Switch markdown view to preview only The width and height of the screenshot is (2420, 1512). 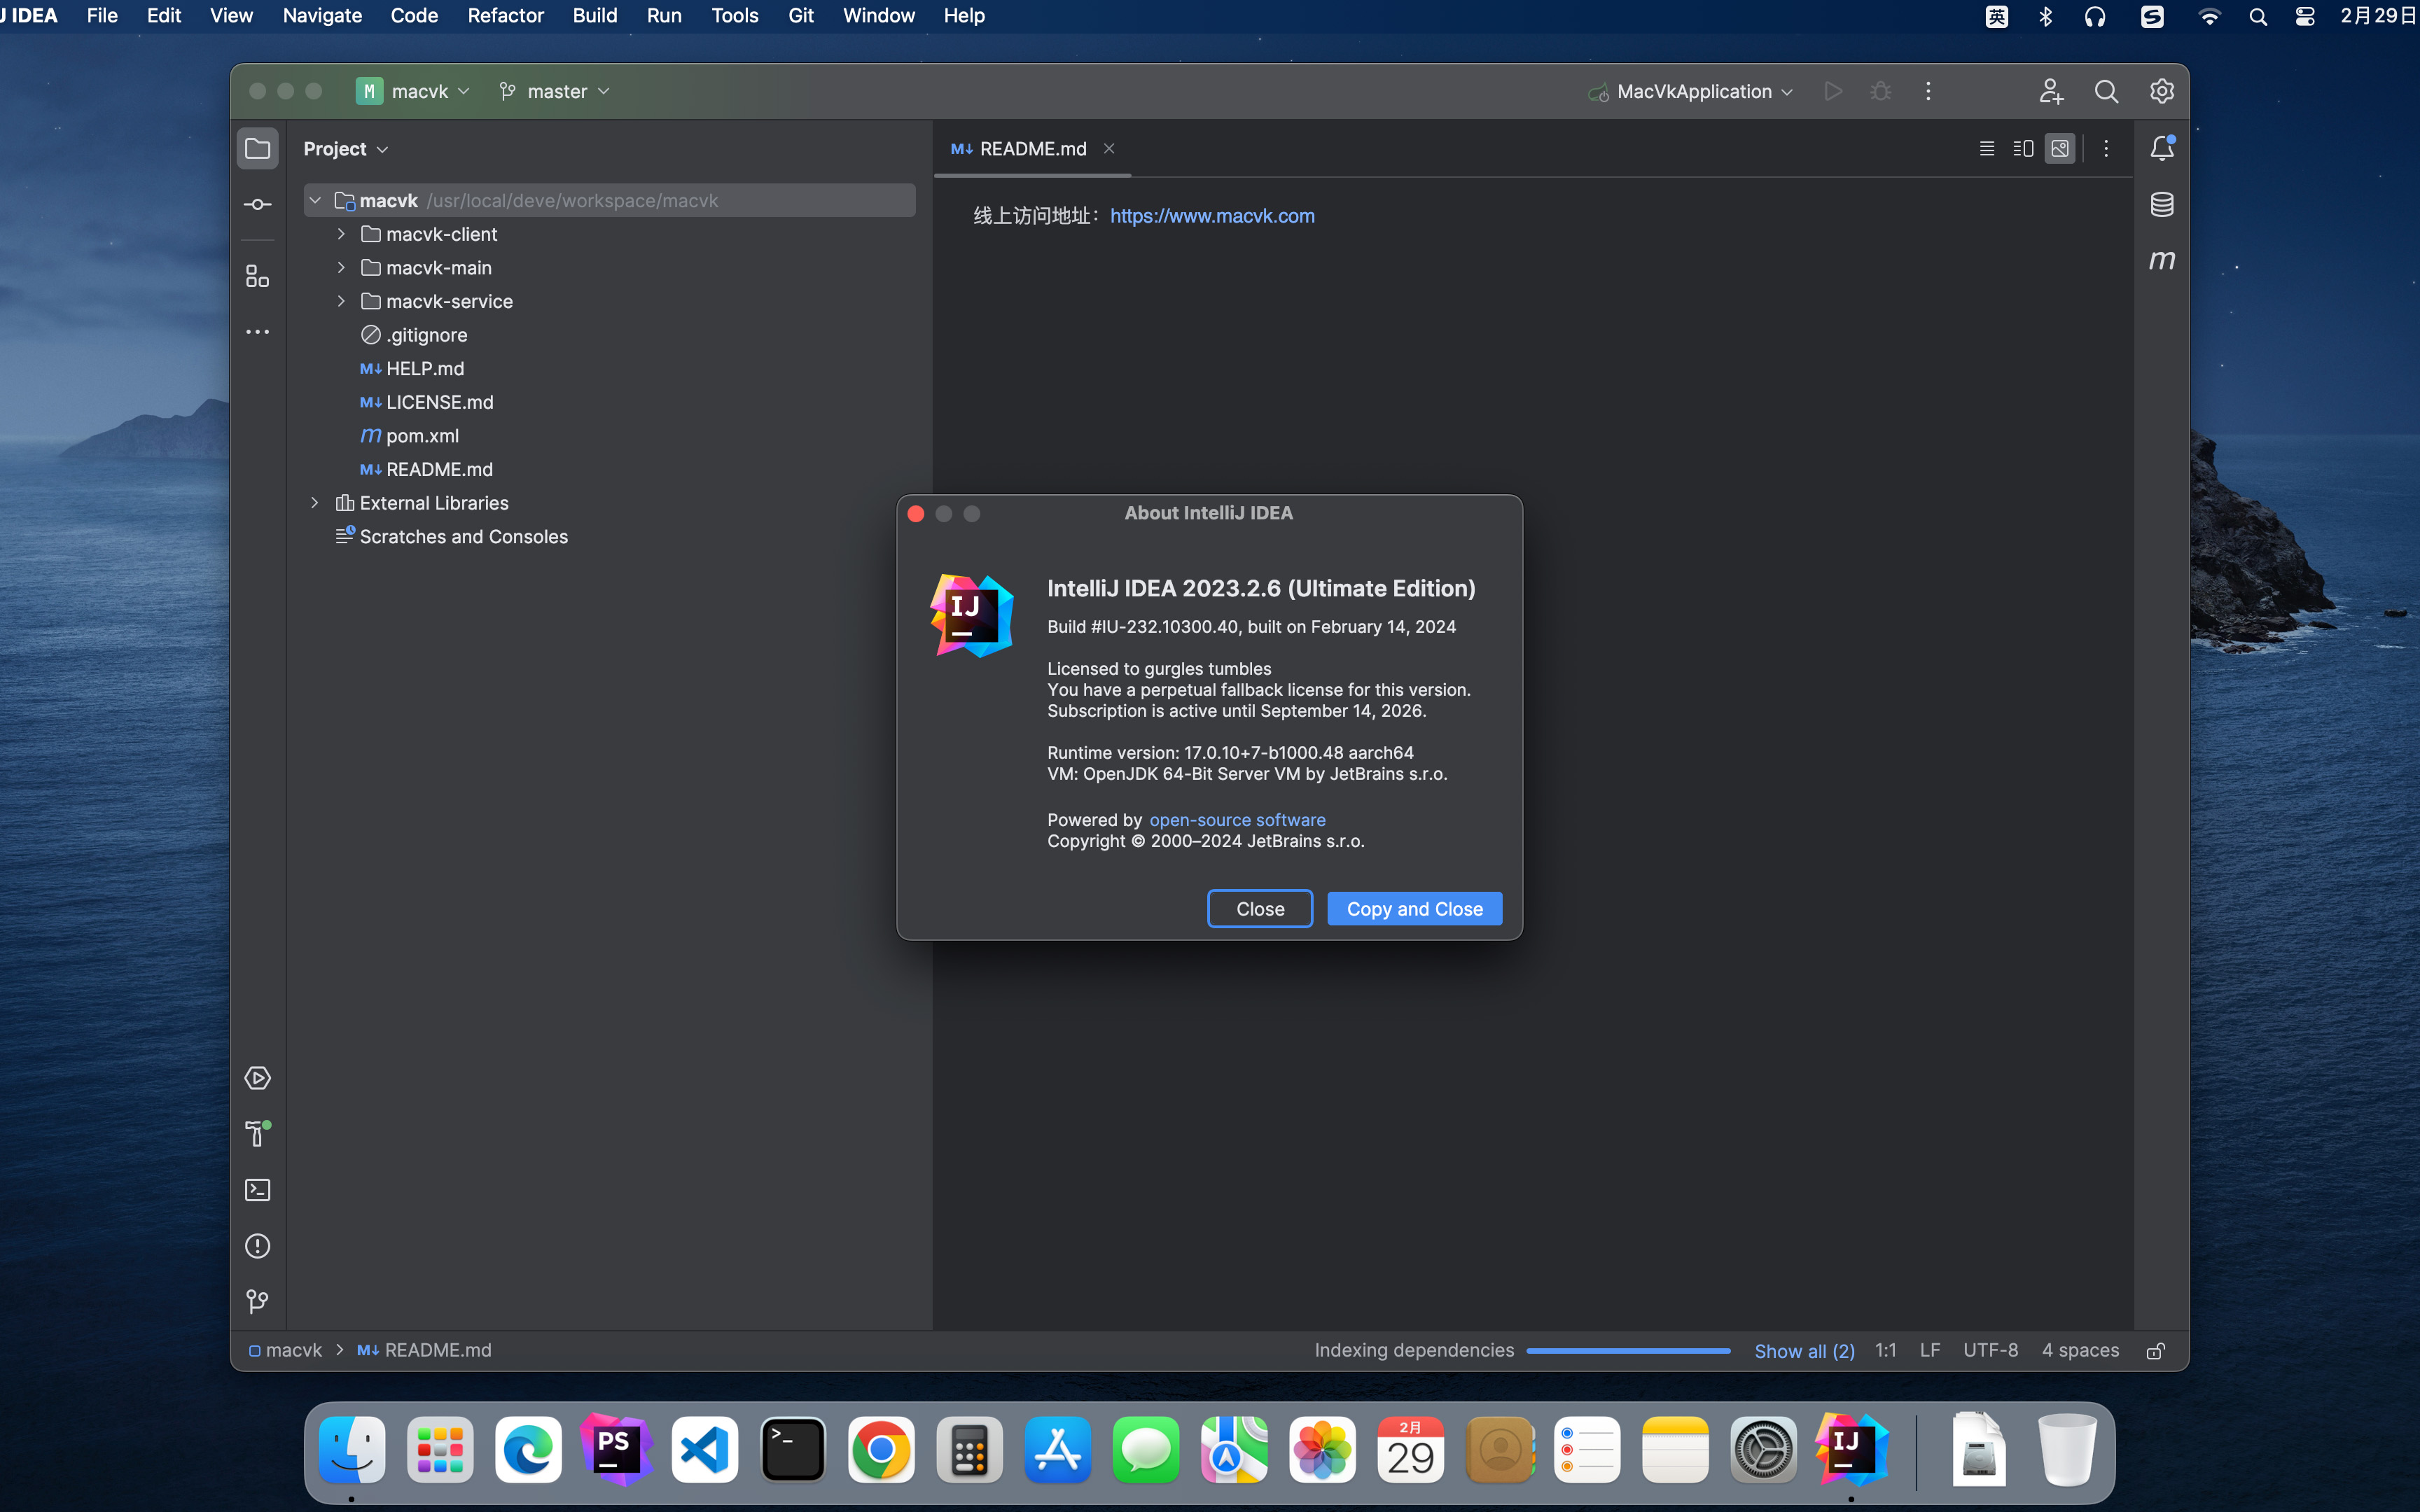click(x=2060, y=149)
